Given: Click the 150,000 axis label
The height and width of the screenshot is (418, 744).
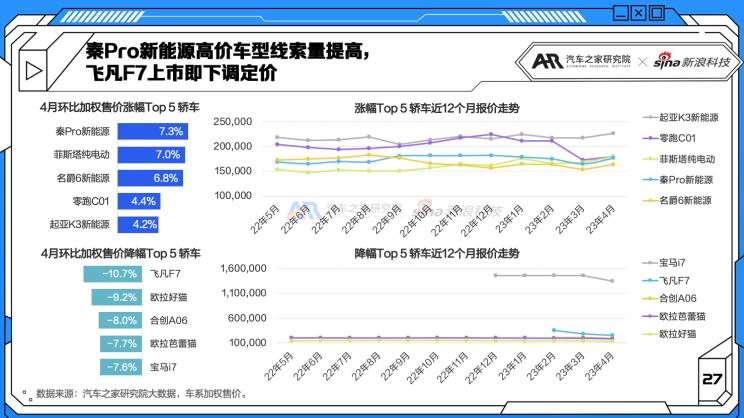Looking at the screenshot, I should coord(232,171).
